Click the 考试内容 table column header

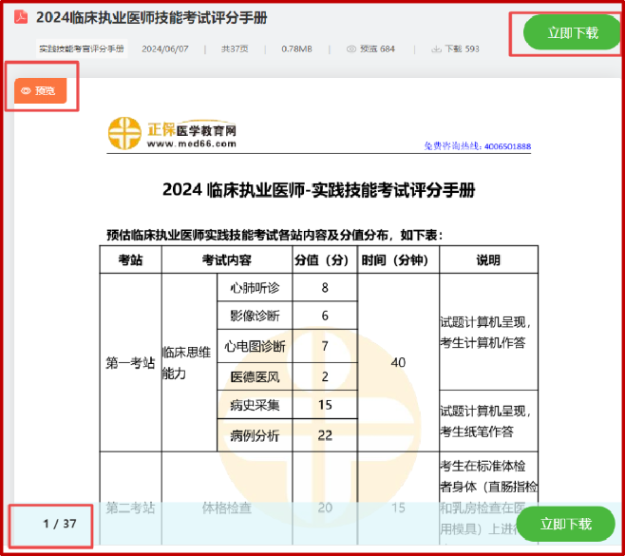click(226, 260)
